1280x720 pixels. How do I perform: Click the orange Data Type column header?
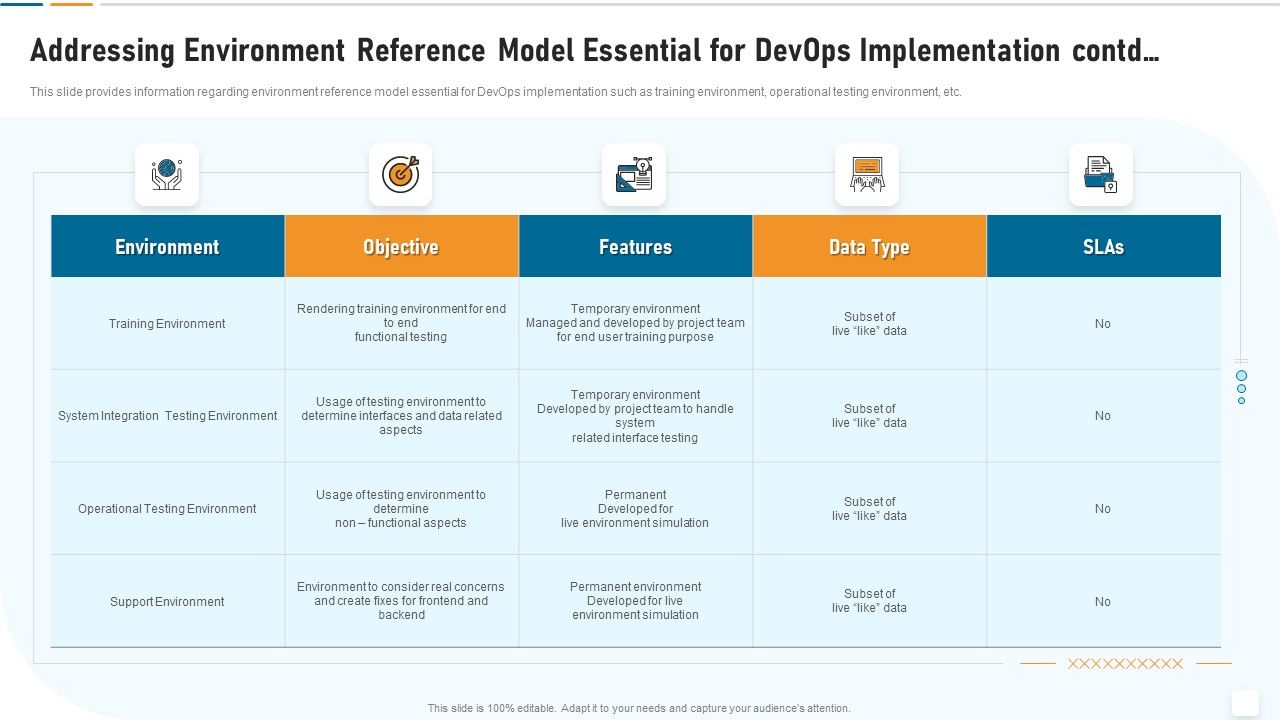click(868, 245)
